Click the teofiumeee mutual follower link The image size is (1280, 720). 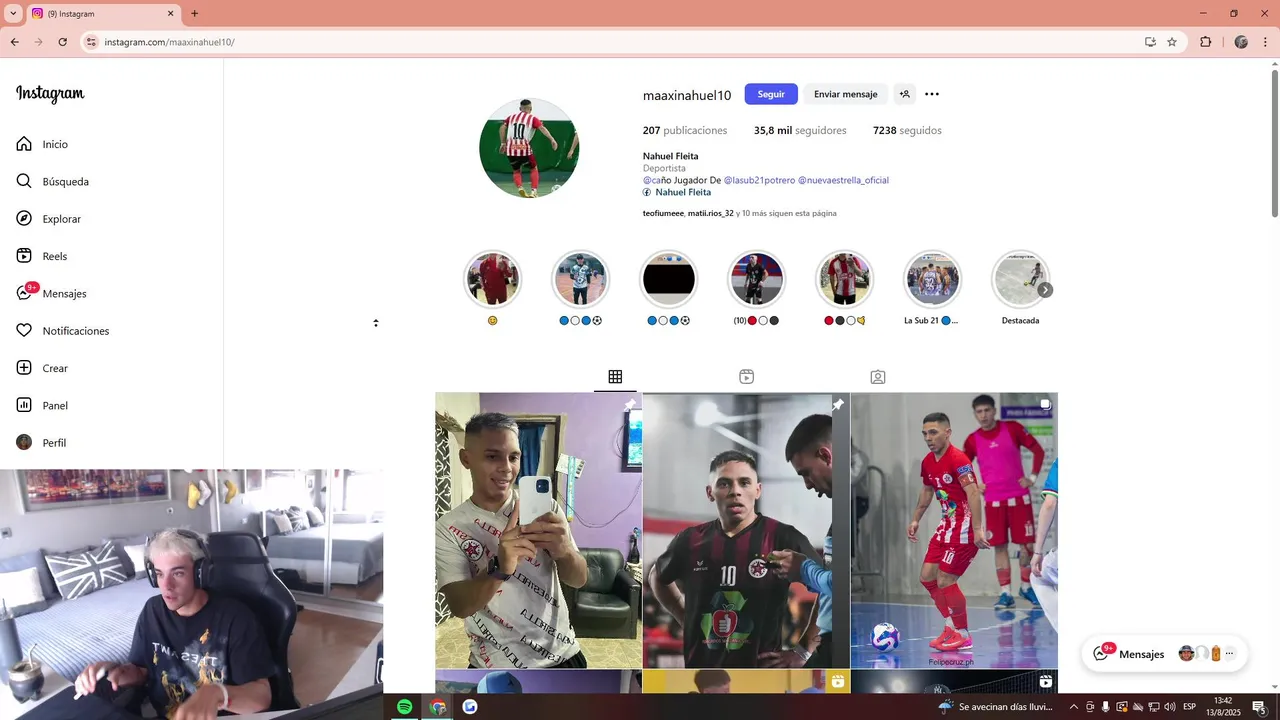663,213
